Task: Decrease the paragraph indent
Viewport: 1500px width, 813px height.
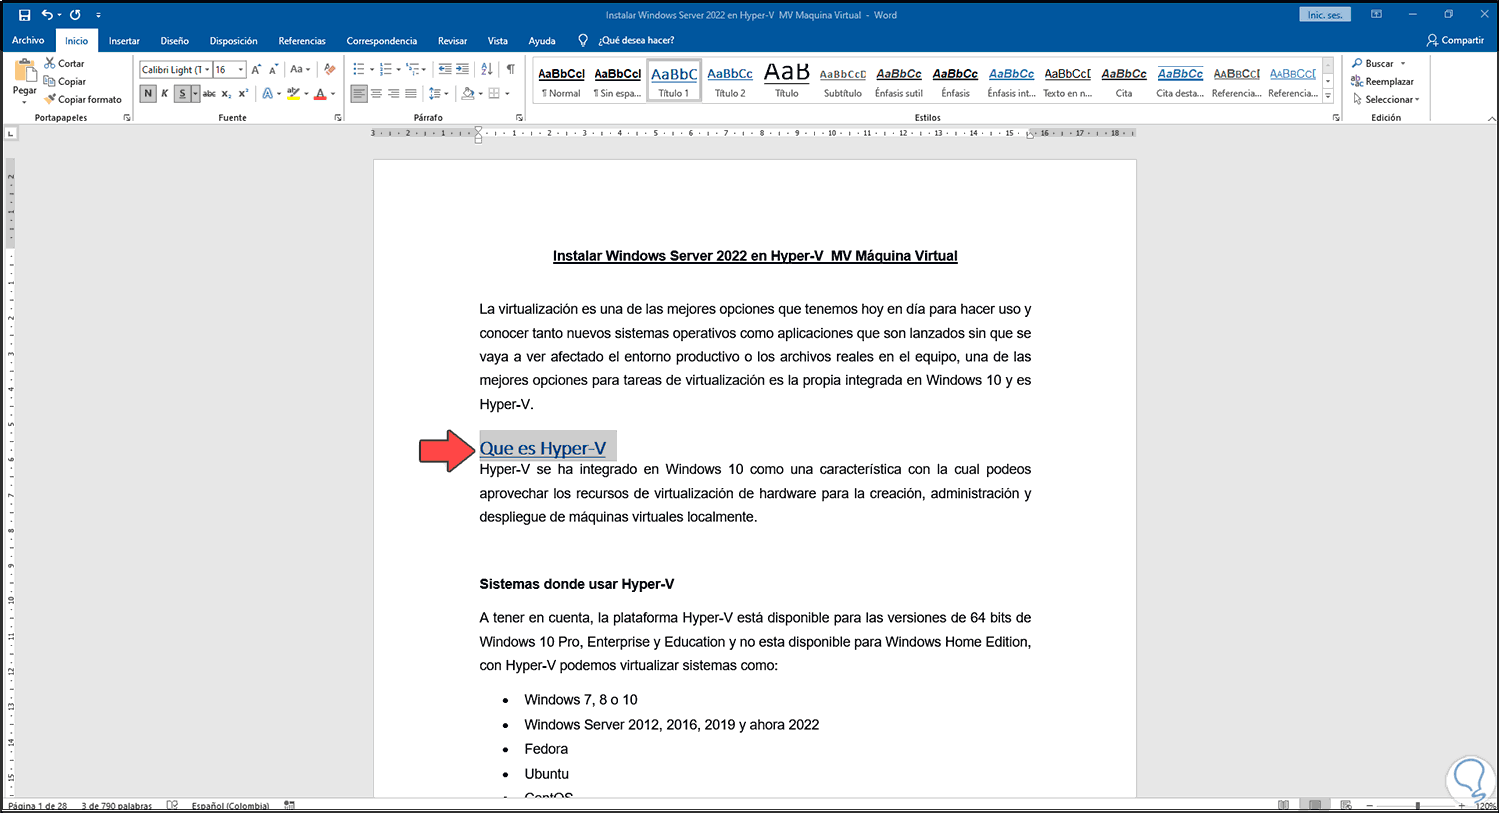Action: point(445,69)
